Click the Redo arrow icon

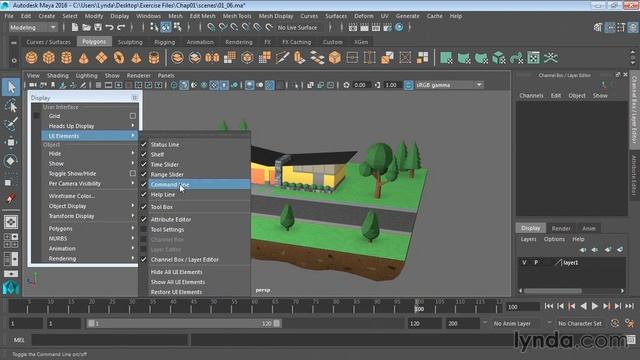coord(121,27)
